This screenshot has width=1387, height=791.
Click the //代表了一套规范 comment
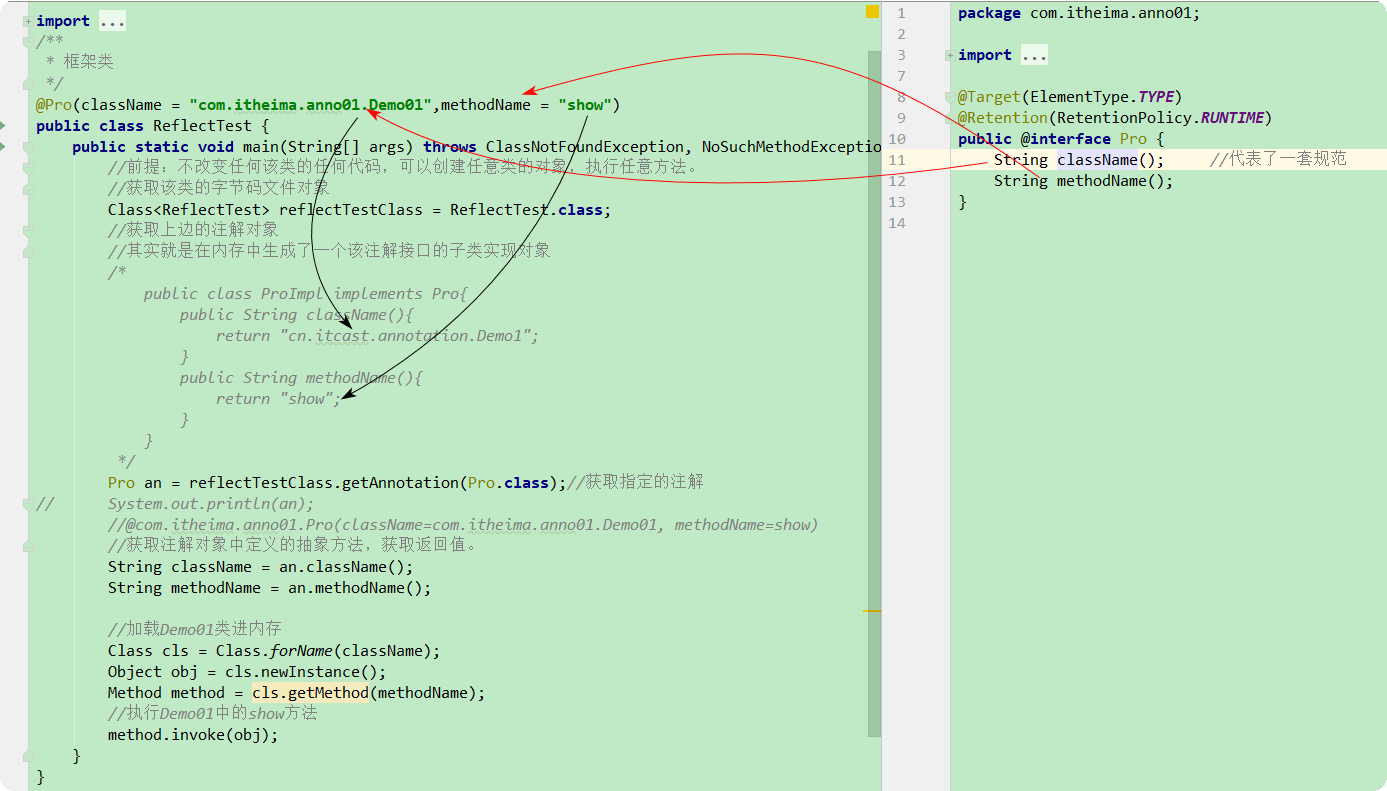click(x=1278, y=160)
